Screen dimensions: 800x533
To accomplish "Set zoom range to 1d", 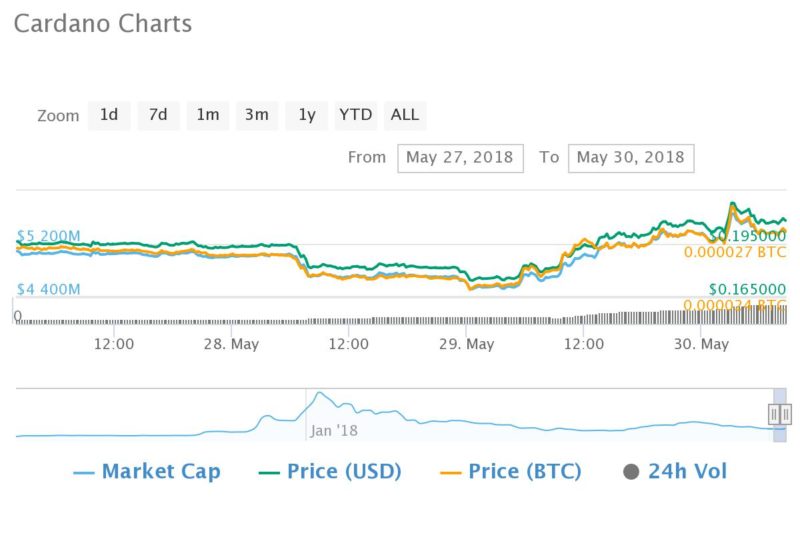I will click(x=109, y=115).
